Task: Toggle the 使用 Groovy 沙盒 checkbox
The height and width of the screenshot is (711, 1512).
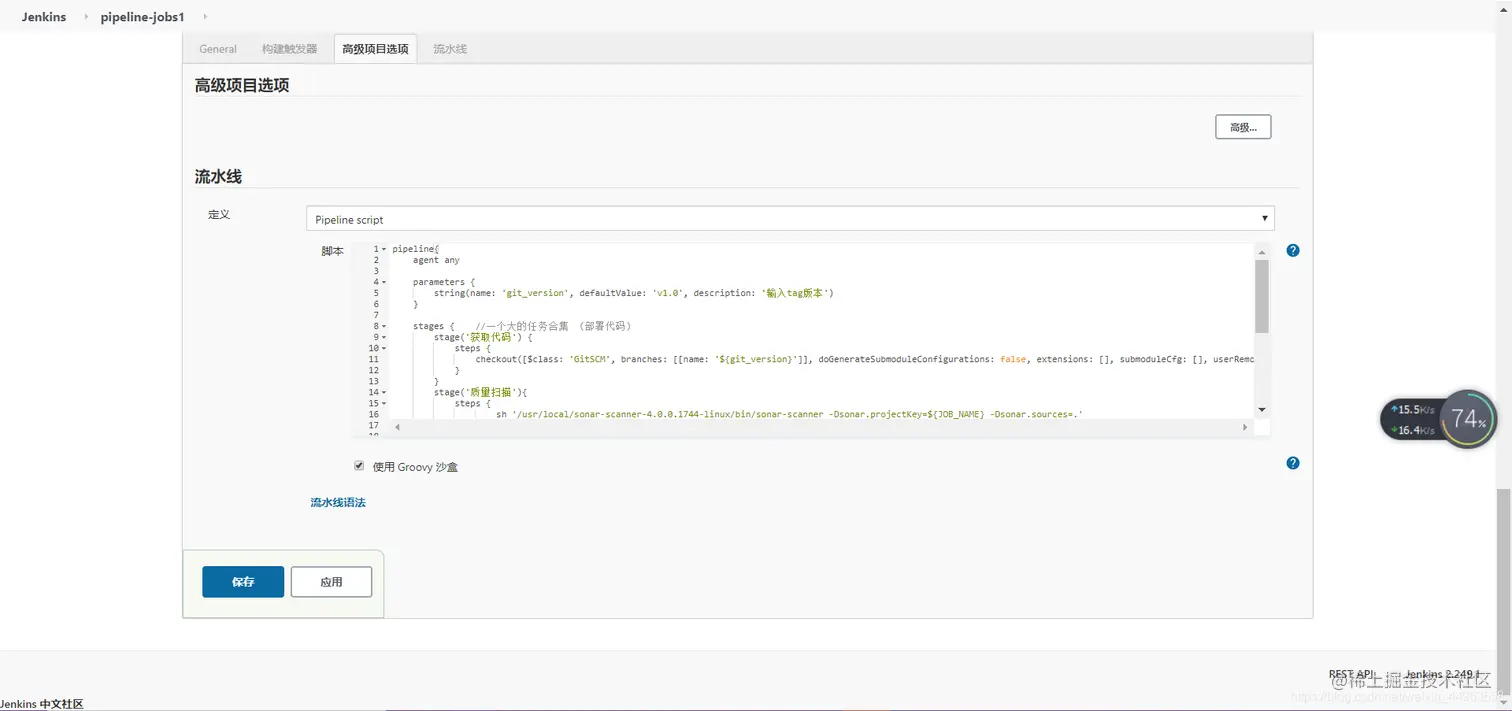Action: [x=359, y=466]
